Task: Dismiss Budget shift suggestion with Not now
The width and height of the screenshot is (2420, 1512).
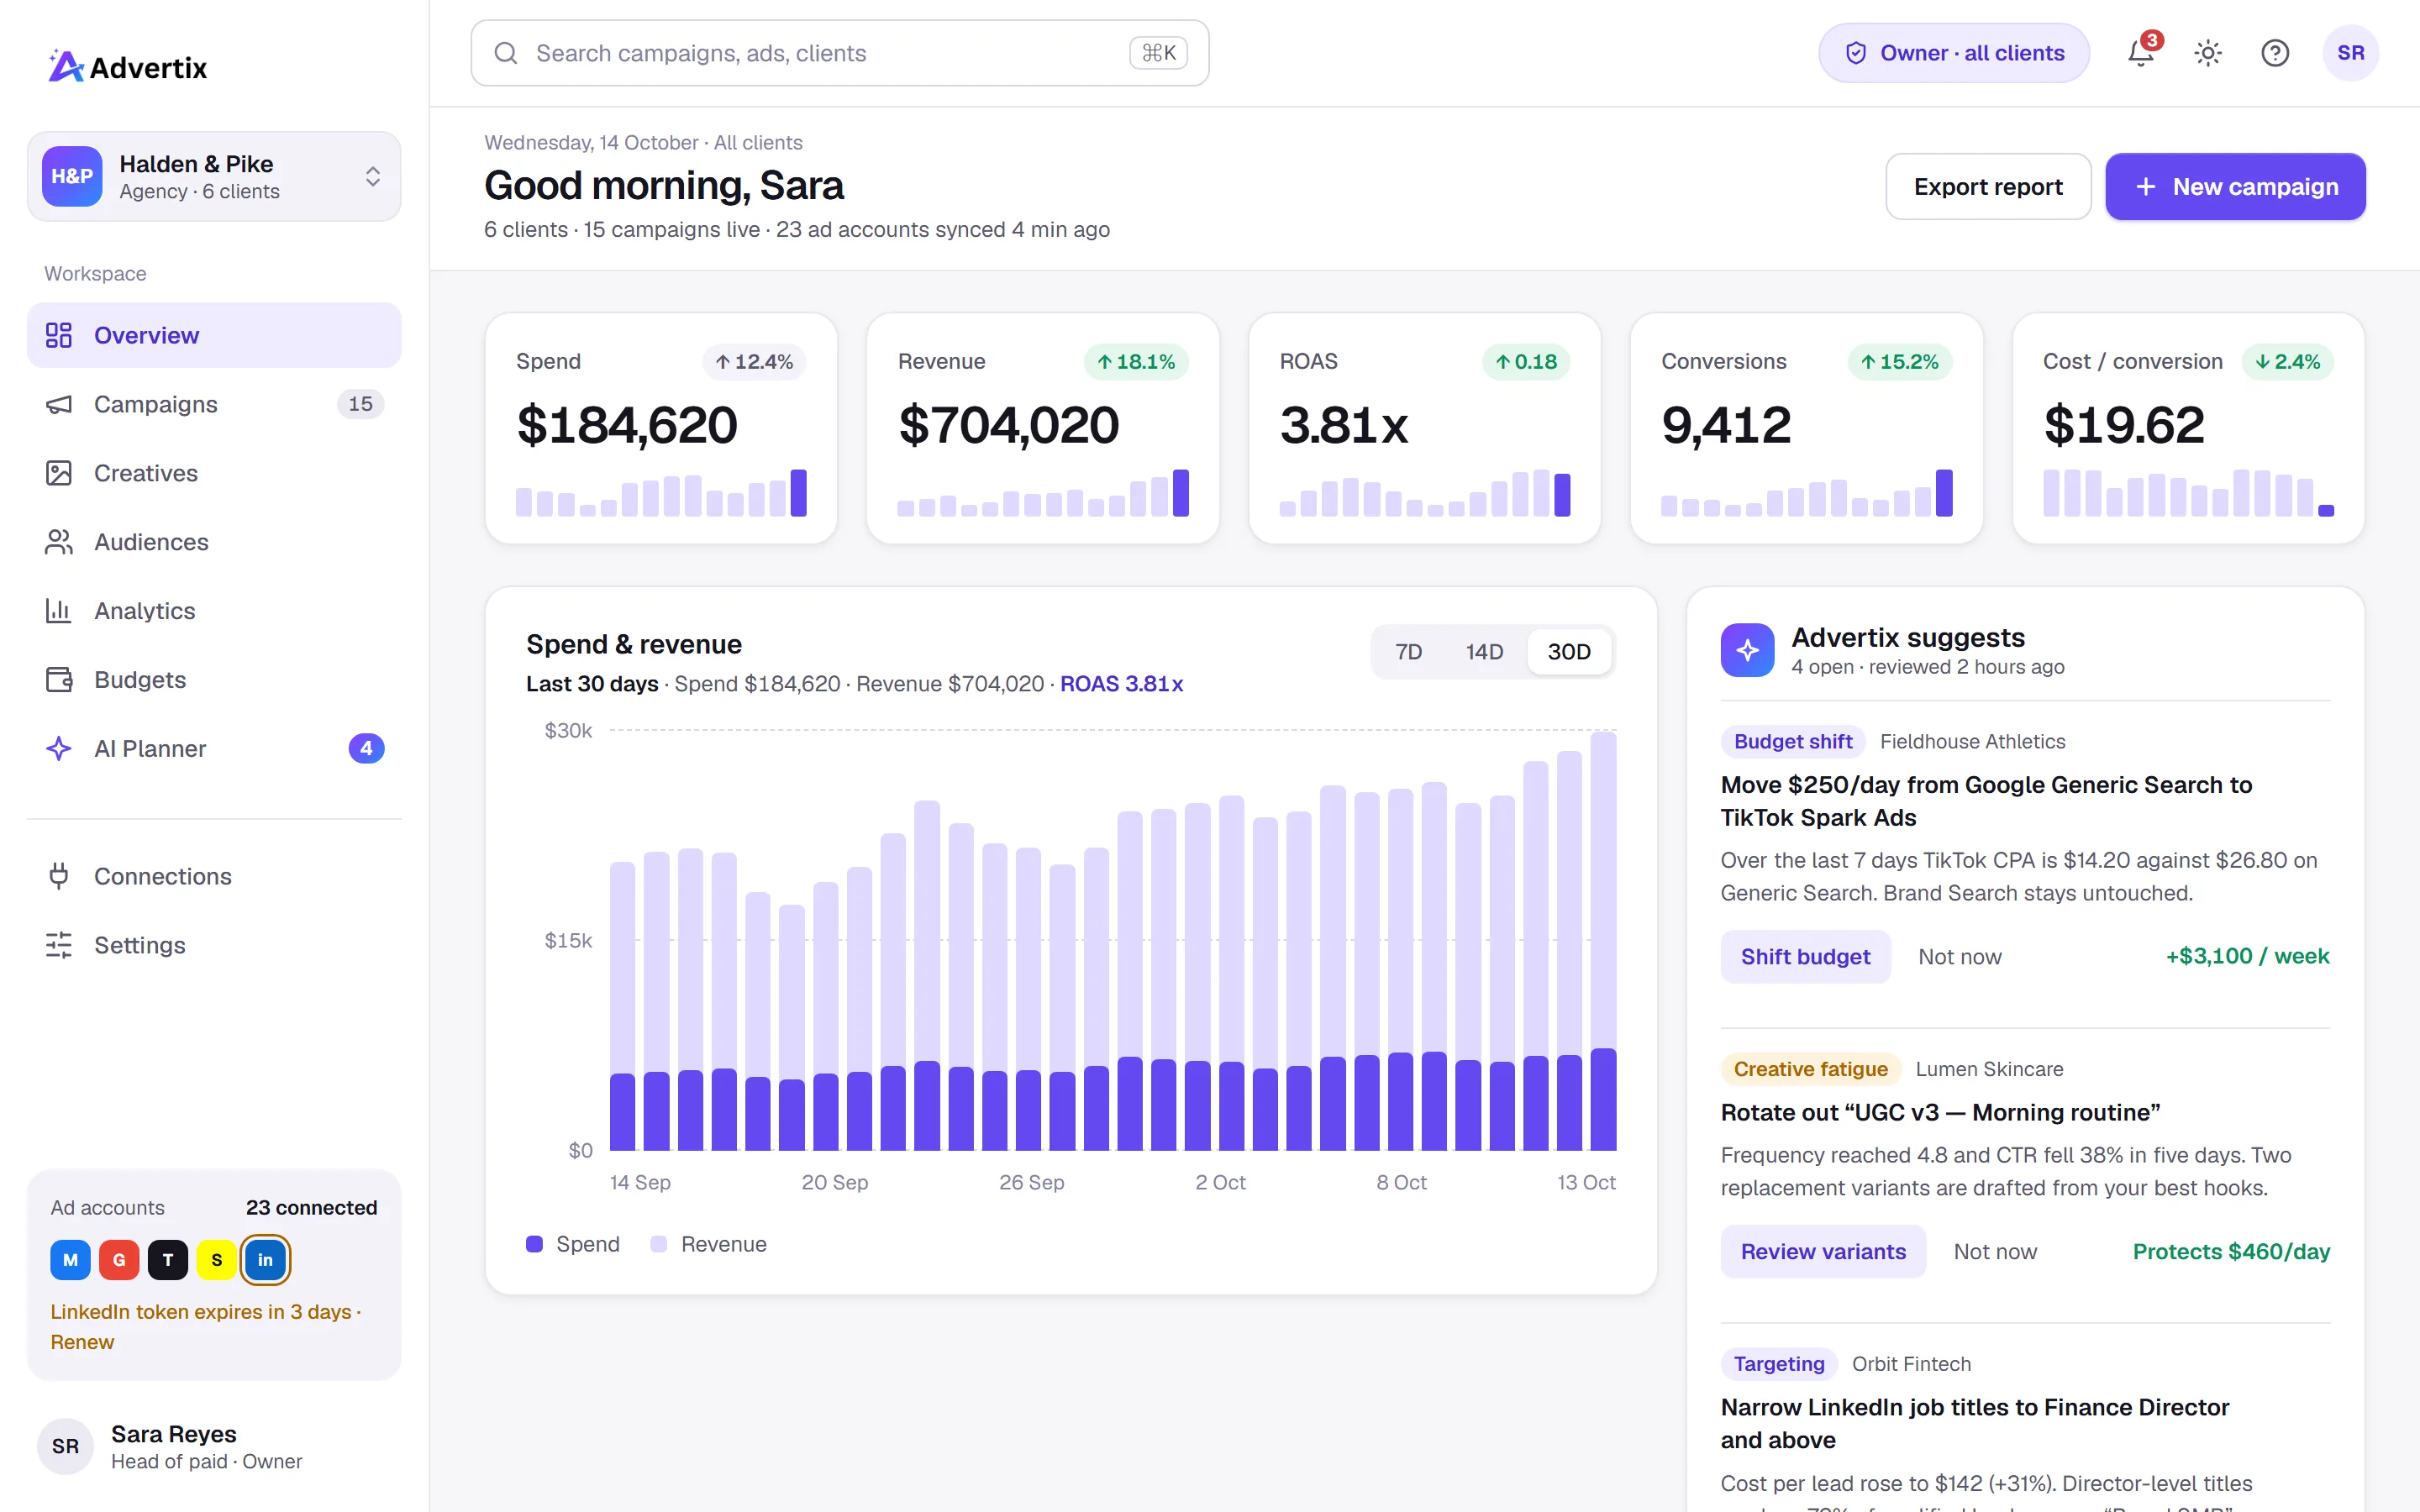Action: click(1960, 957)
